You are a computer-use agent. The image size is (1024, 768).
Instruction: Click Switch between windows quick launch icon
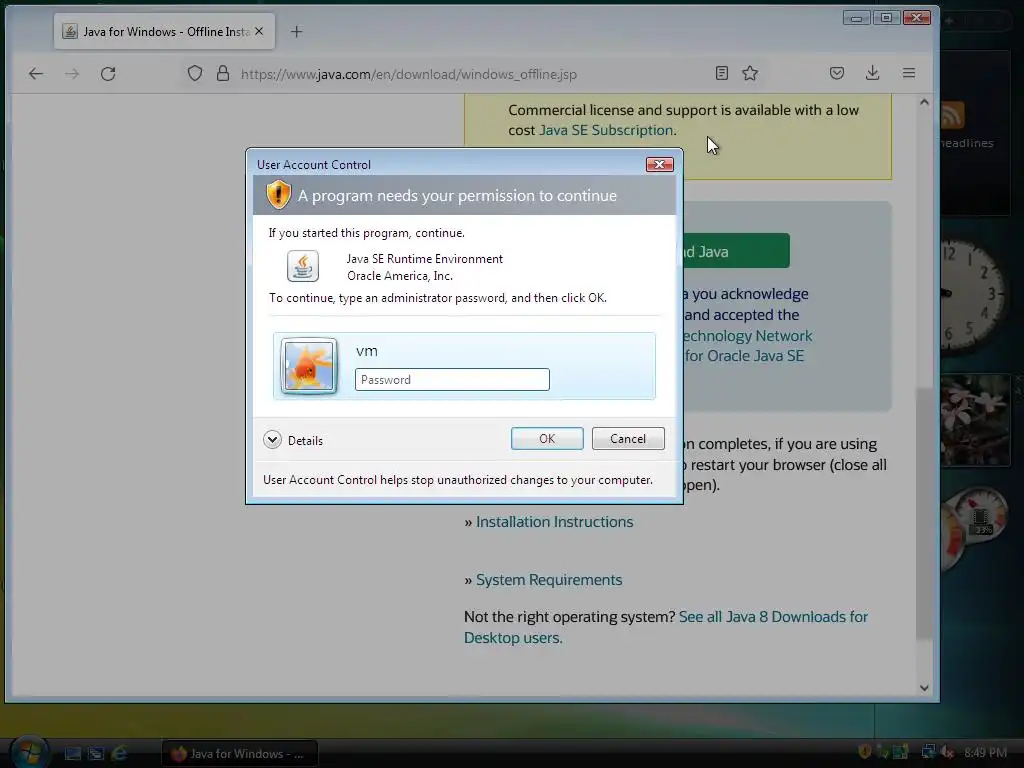coord(96,754)
